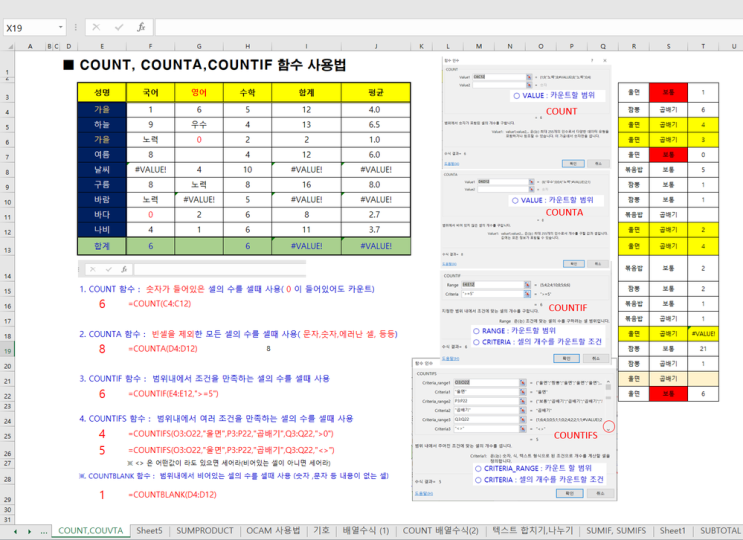743x540 pixels.
Task: Select the formula text '=COUNT(C4:C12)'
Action: pos(160,304)
